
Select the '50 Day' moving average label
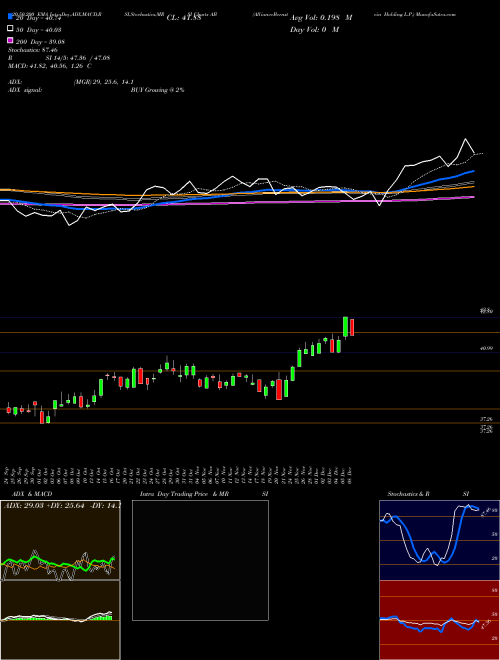click(x=38, y=29)
